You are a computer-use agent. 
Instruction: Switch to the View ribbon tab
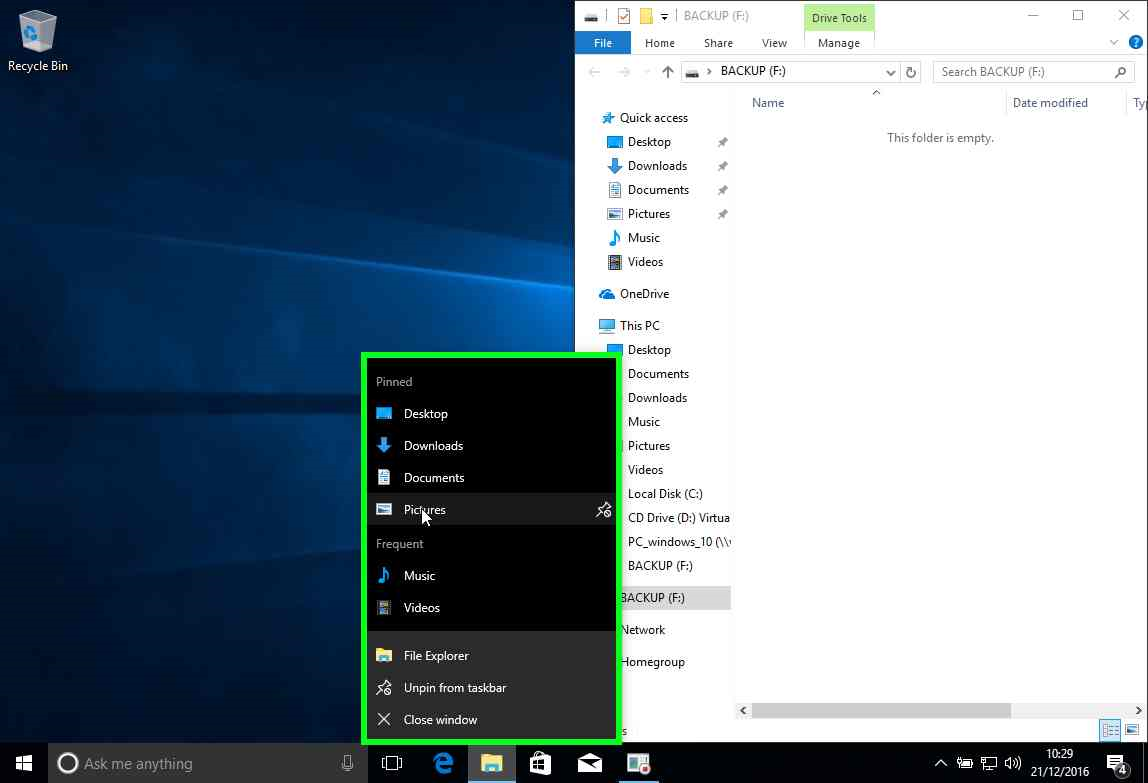[x=774, y=42]
